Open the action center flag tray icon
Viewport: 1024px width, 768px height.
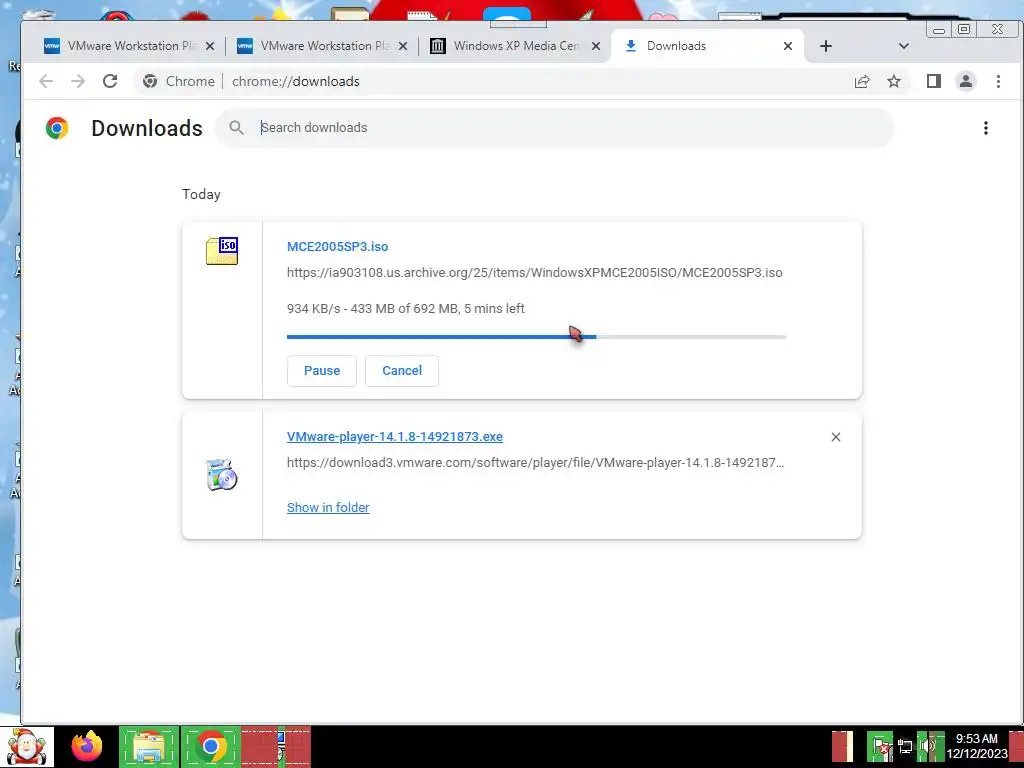click(880, 746)
